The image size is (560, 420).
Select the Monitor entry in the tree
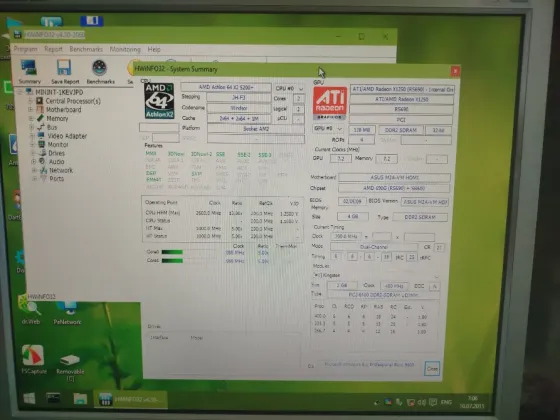point(58,144)
